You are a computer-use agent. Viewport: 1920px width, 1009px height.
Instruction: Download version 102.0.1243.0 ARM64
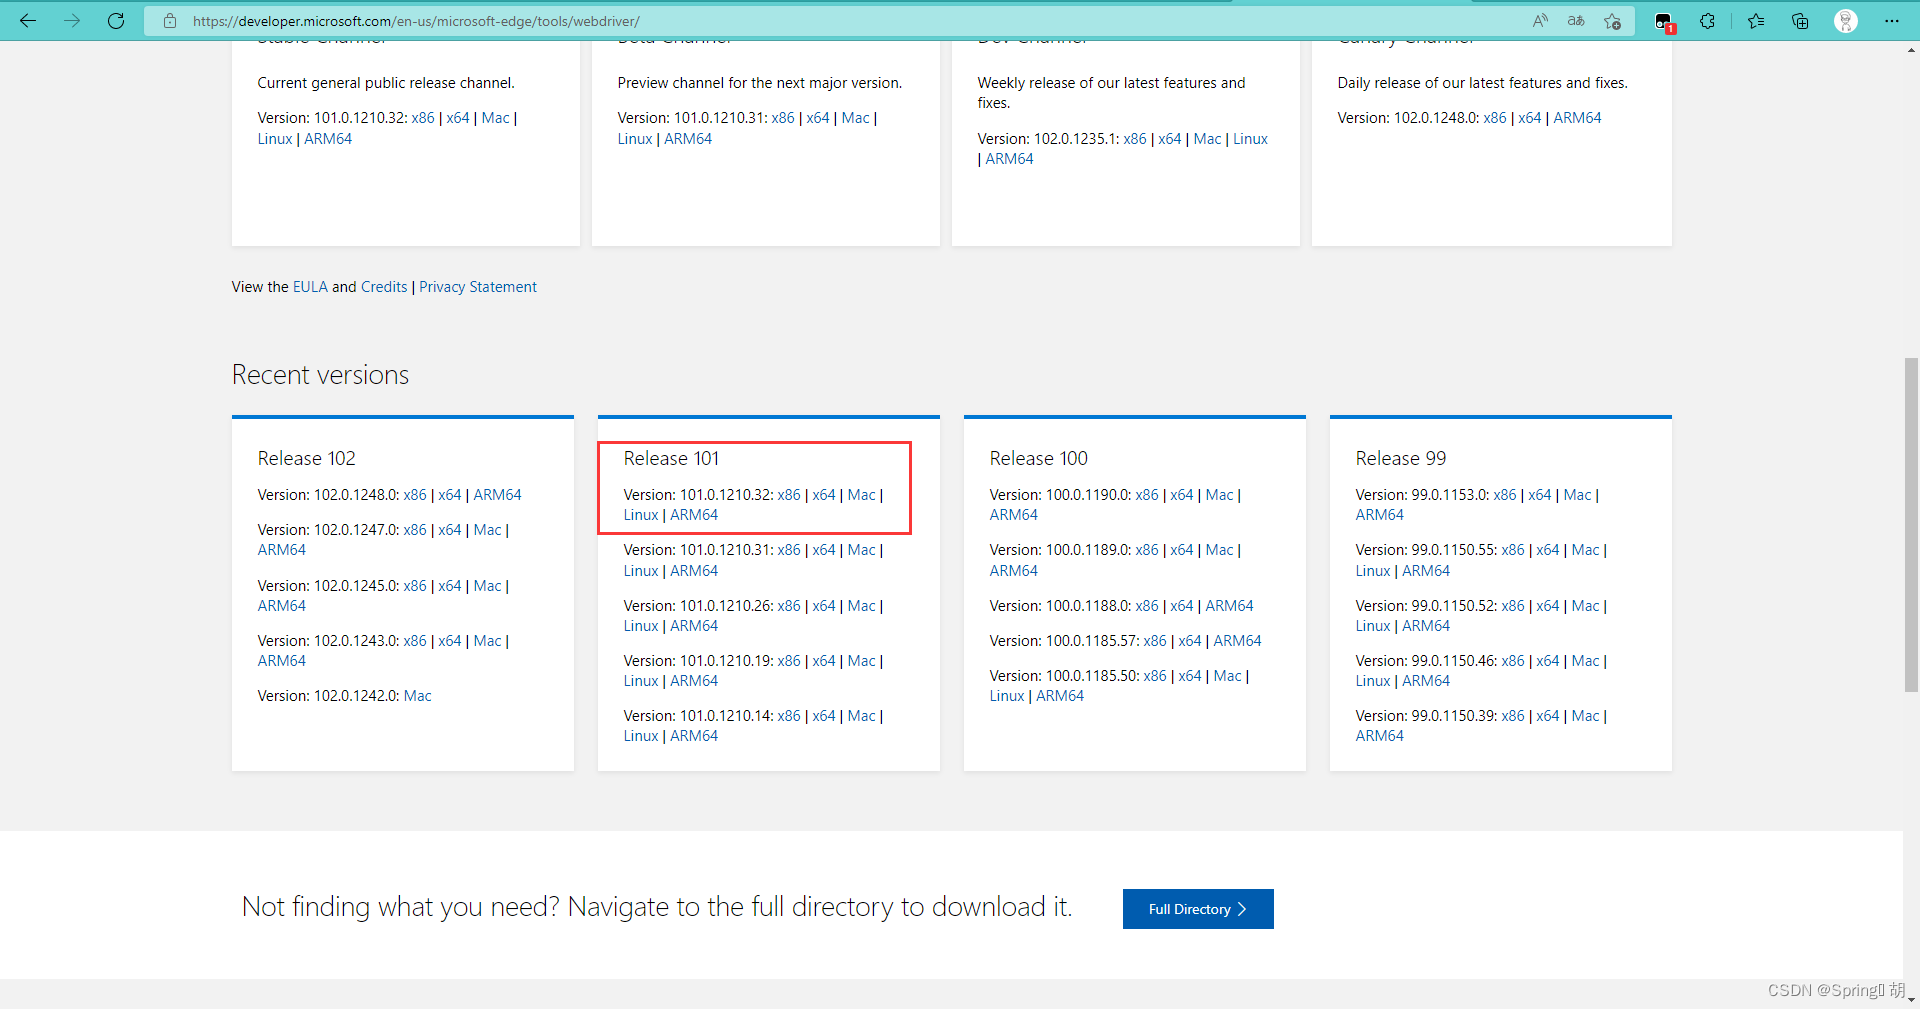tap(282, 661)
